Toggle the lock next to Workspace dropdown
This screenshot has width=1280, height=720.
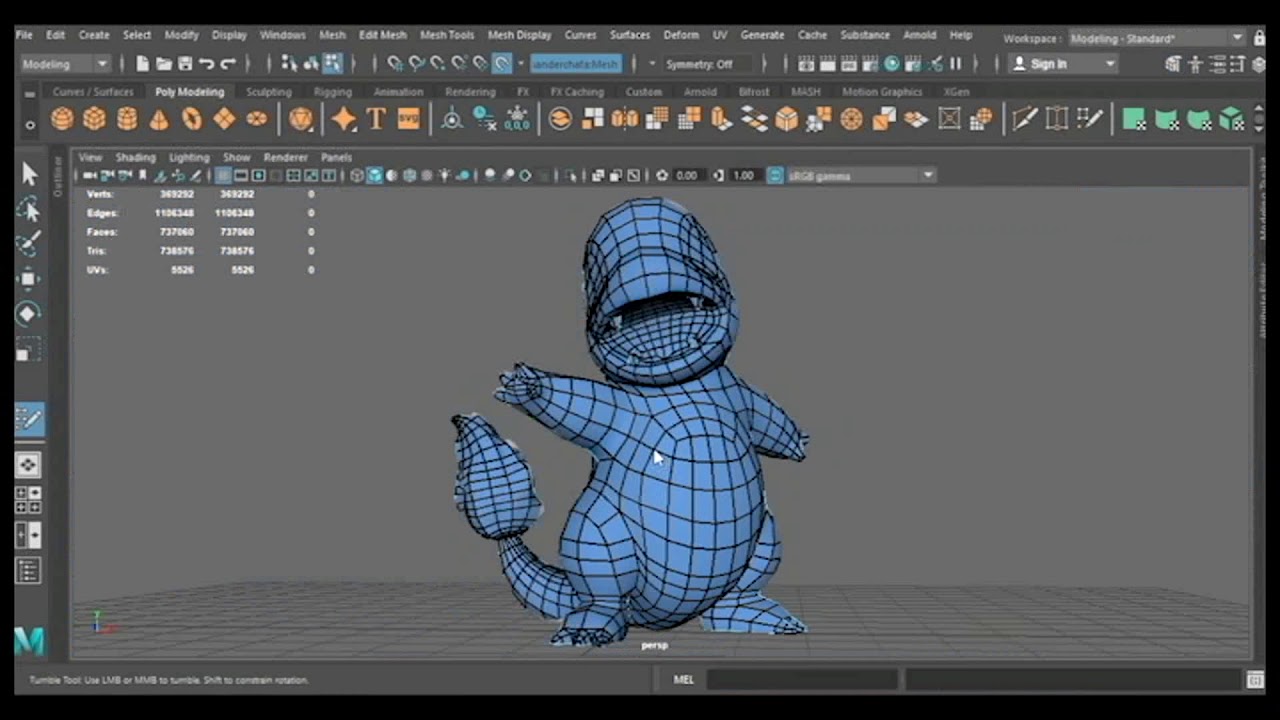1260,38
